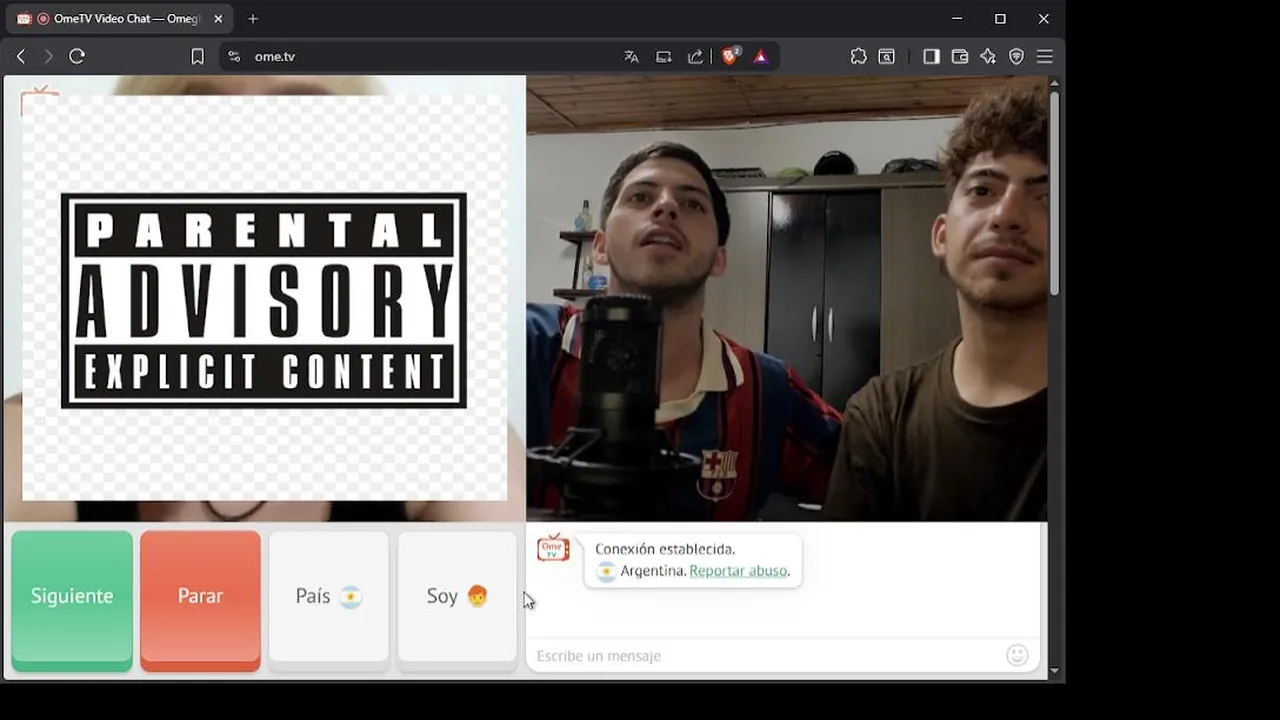
Task: Click the scrollbar down arrow
Action: (x=1054, y=672)
